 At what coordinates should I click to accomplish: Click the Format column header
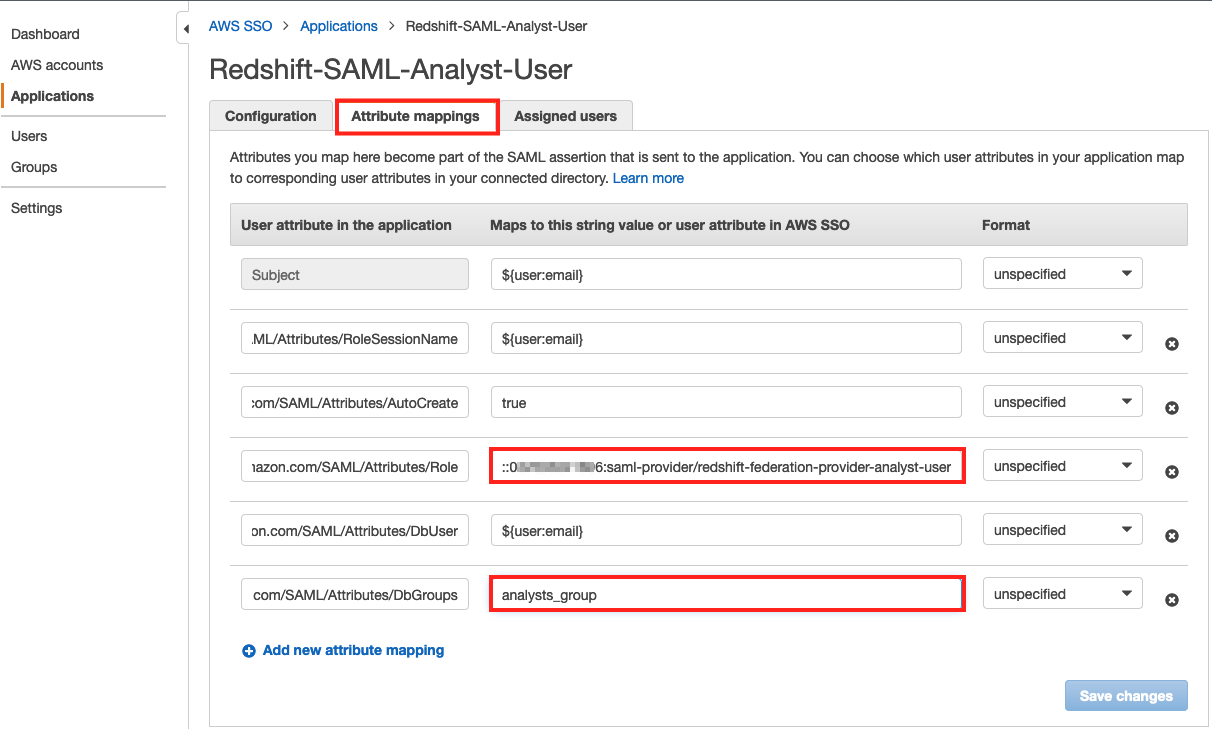point(1006,225)
